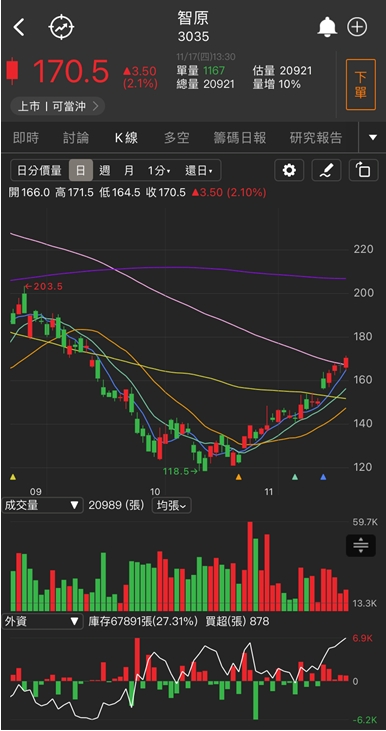
Task: Tap the 低164.5 low price
Action: 120,193
